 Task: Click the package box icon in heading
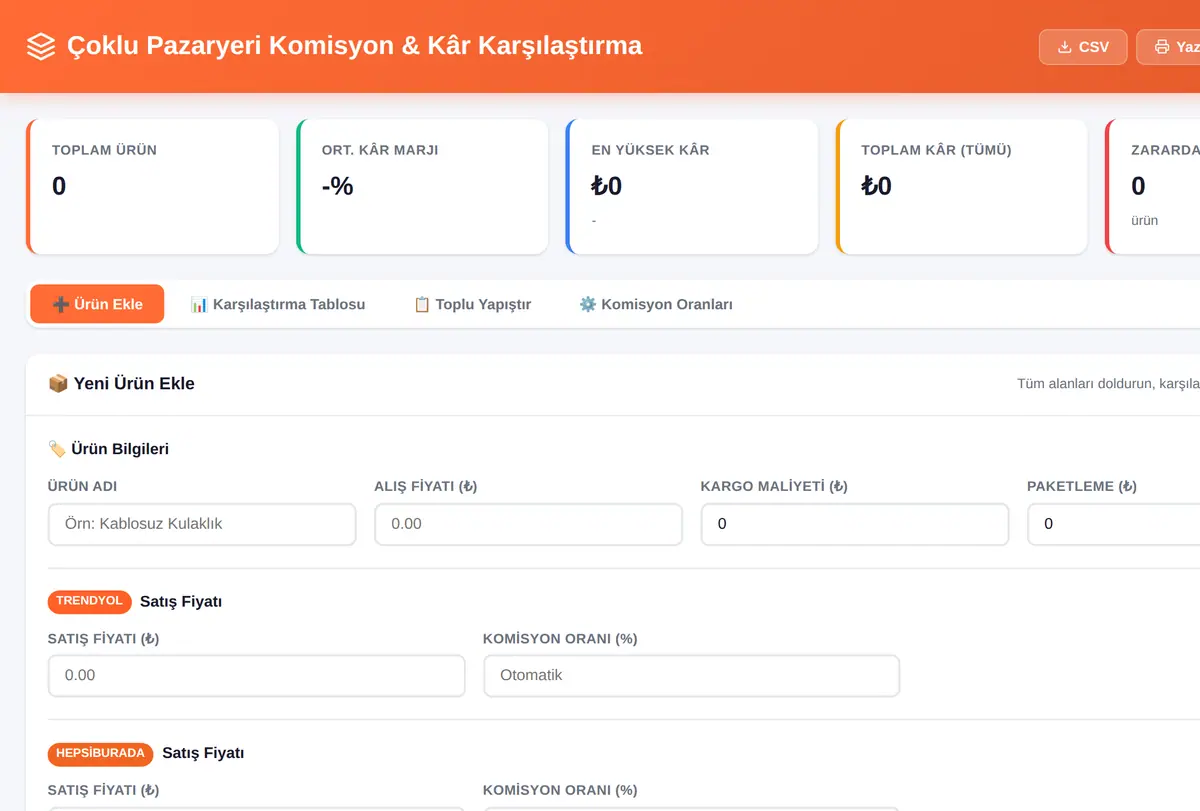point(58,383)
